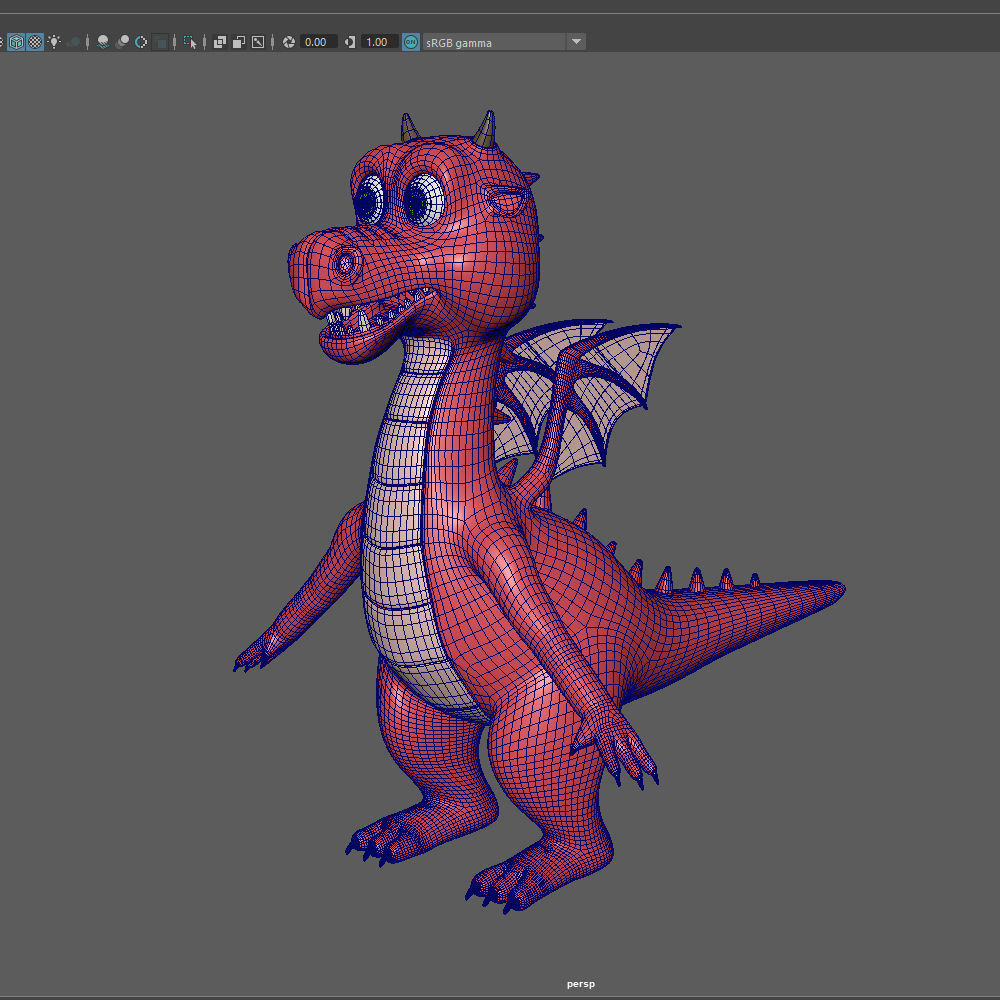Edit the exposure value 0.00 field
The image size is (1000, 1000).
click(318, 42)
